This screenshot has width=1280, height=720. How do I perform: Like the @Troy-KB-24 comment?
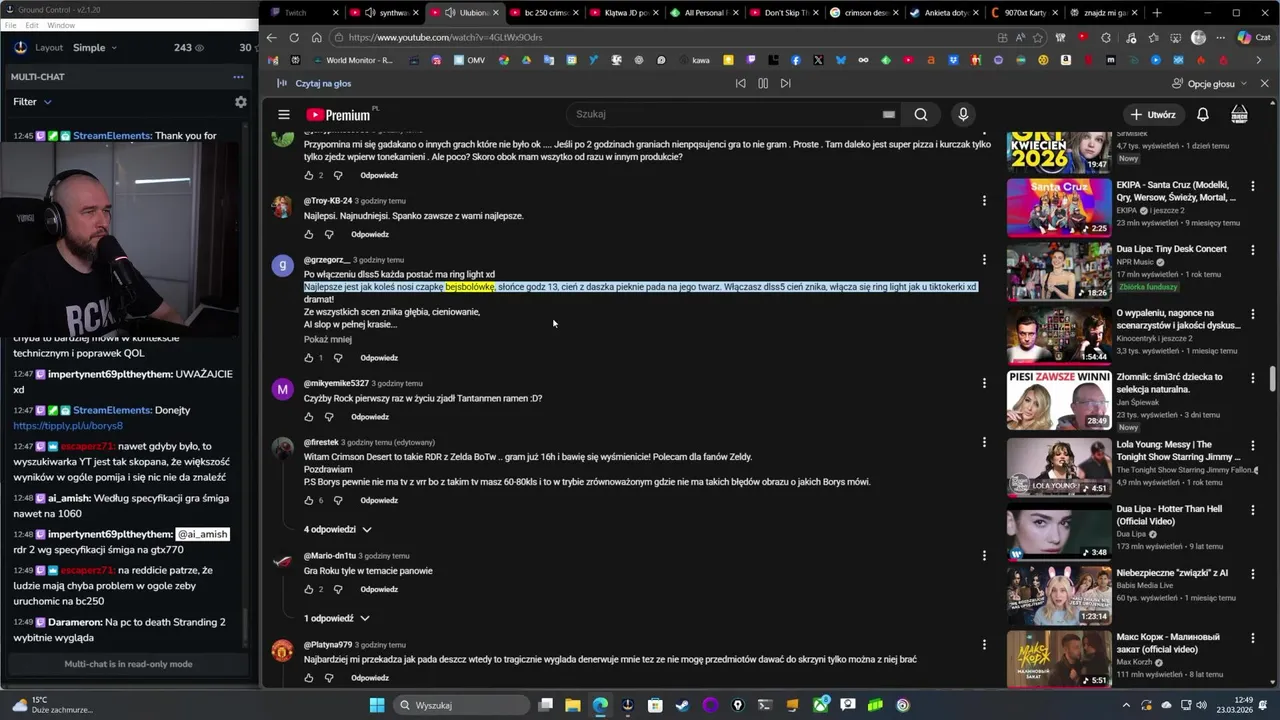pyautogui.click(x=309, y=234)
